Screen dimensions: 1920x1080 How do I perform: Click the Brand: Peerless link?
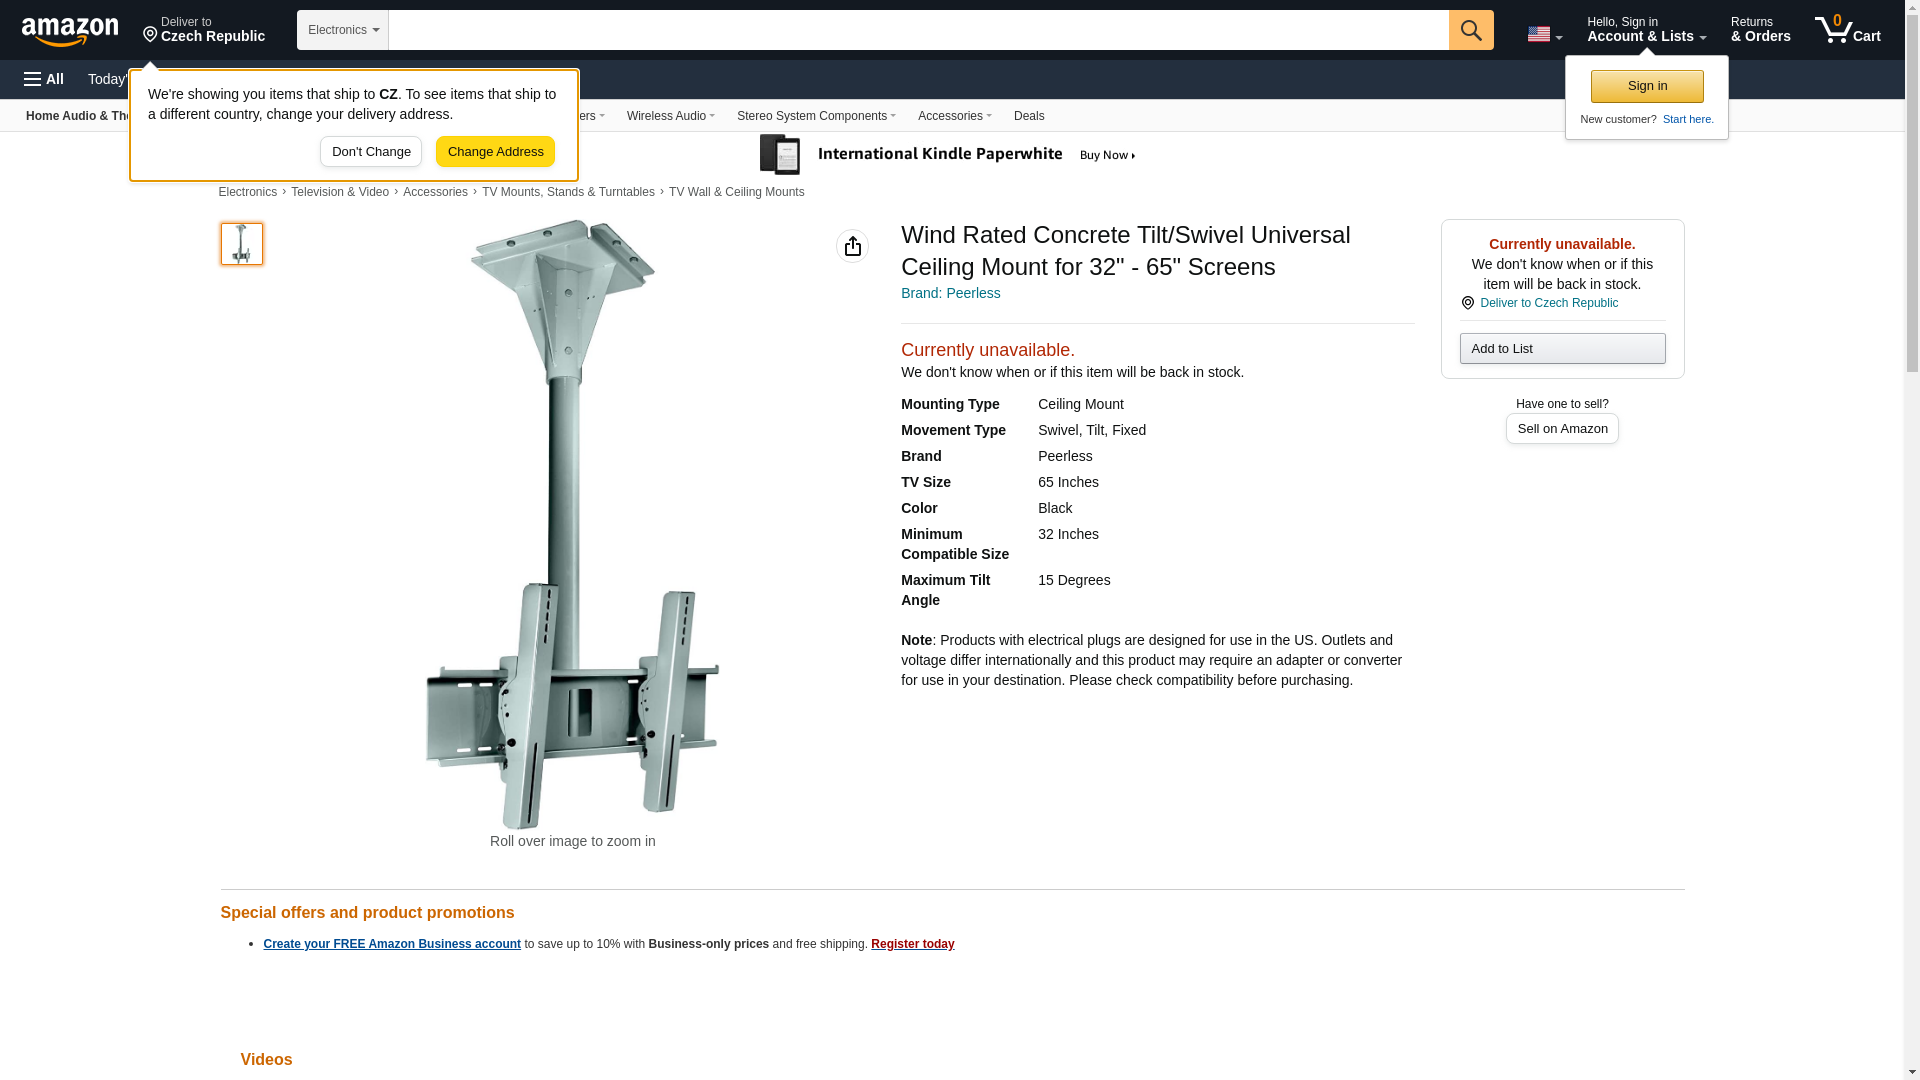950,293
